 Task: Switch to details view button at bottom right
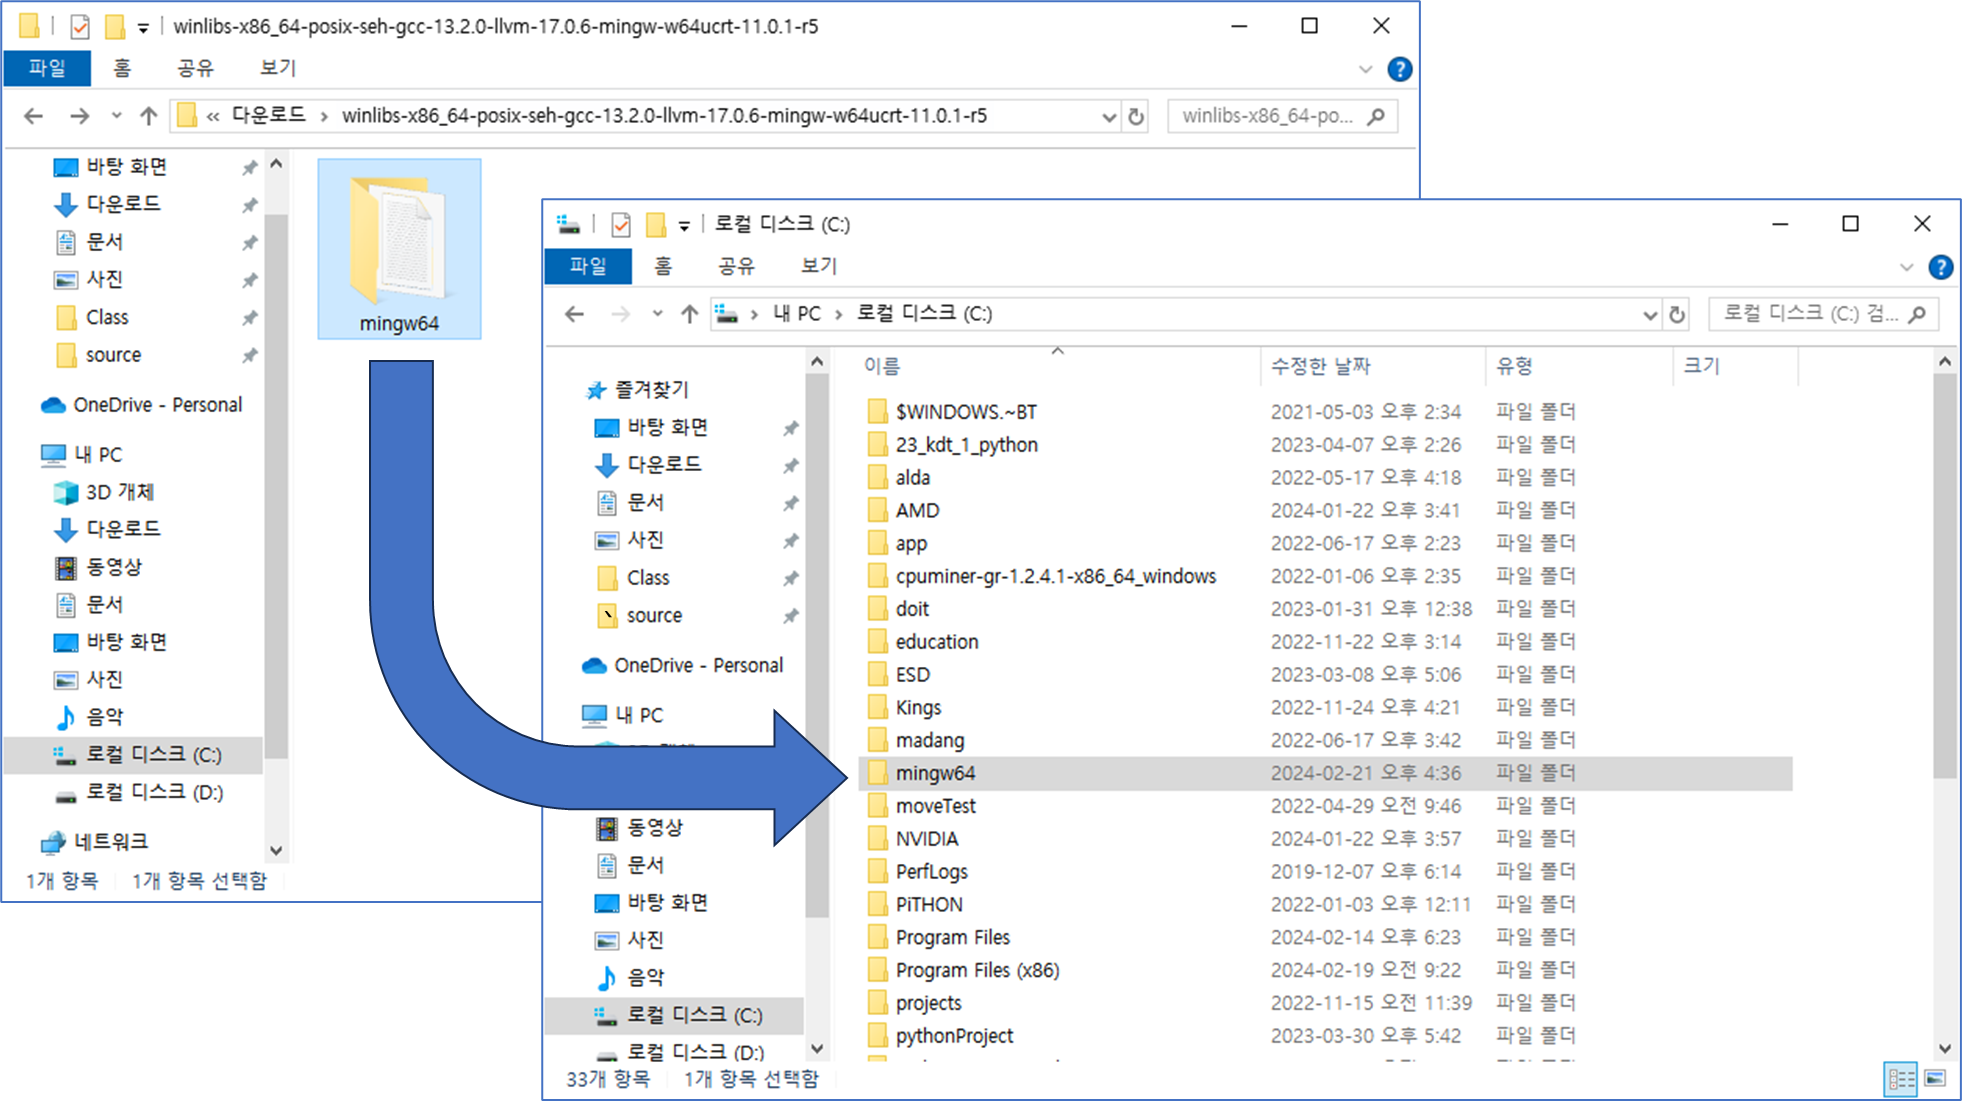[1900, 1078]
